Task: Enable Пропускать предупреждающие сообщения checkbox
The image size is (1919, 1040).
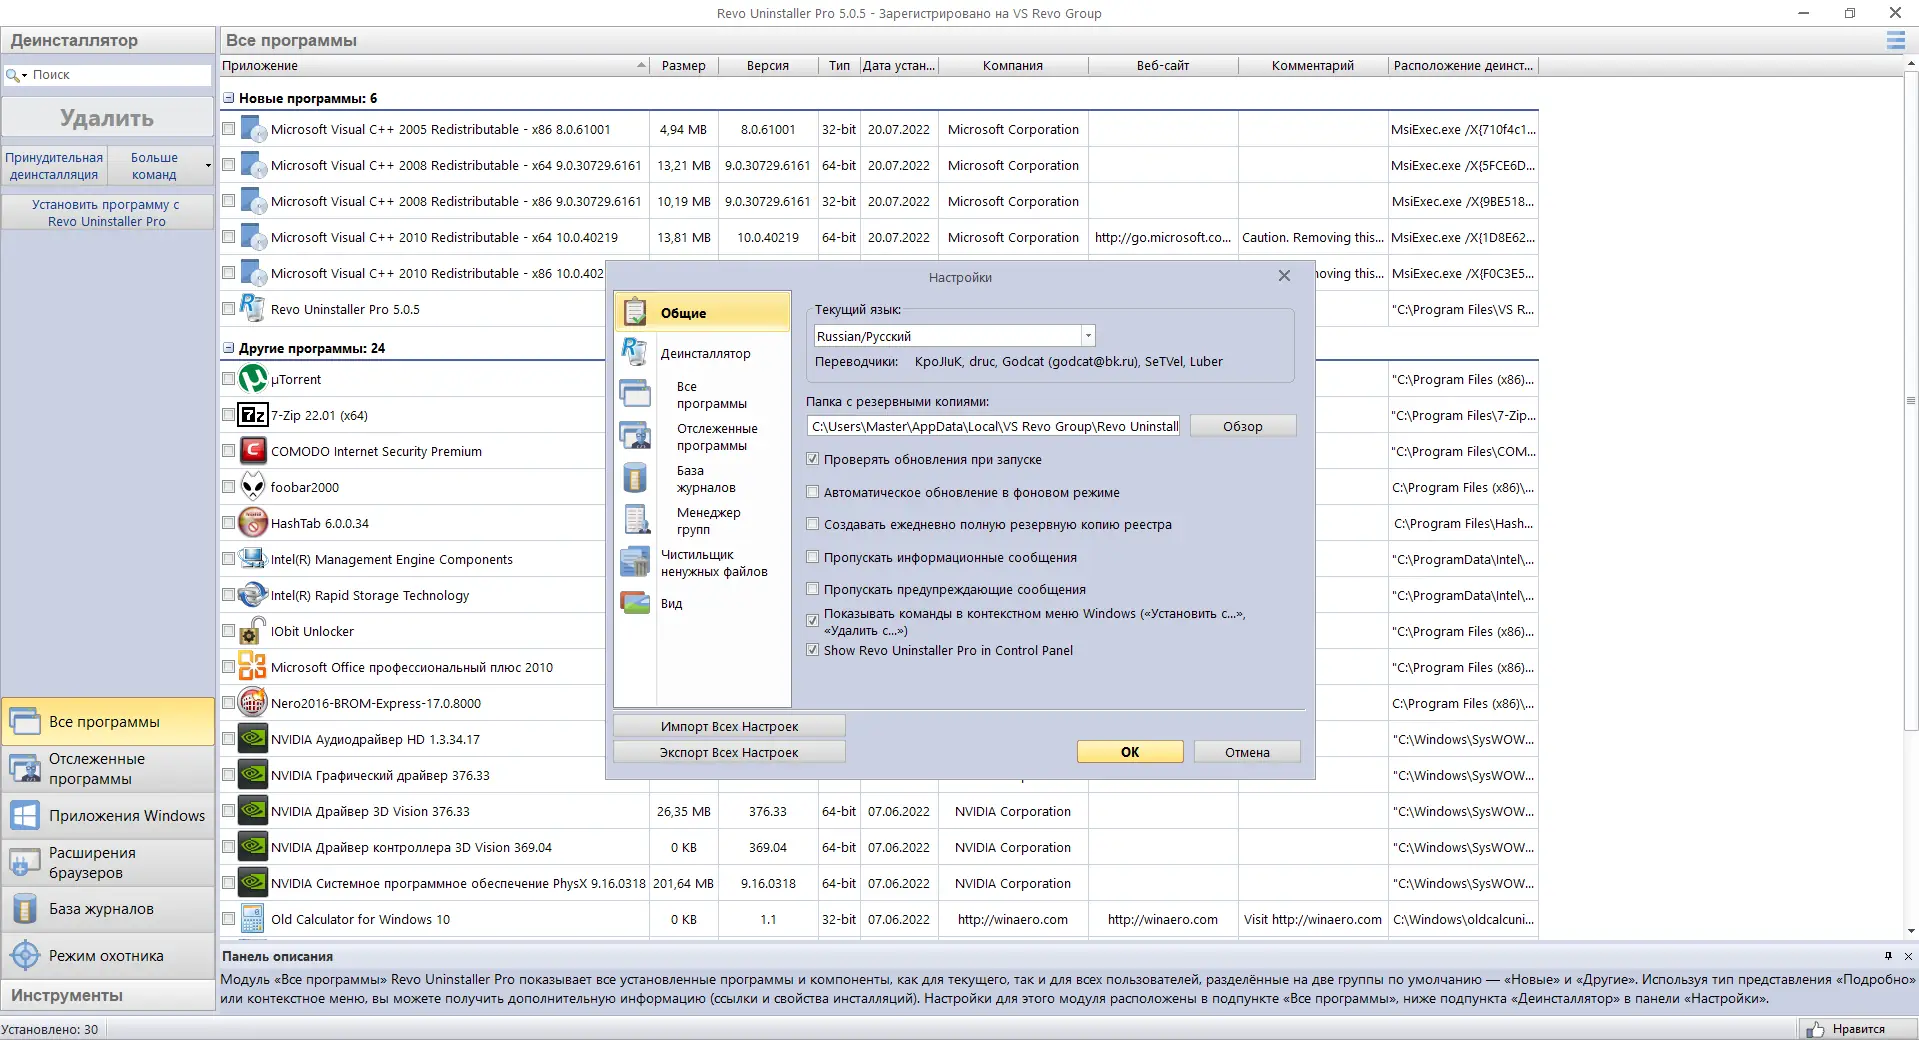Action: point(813,589)
